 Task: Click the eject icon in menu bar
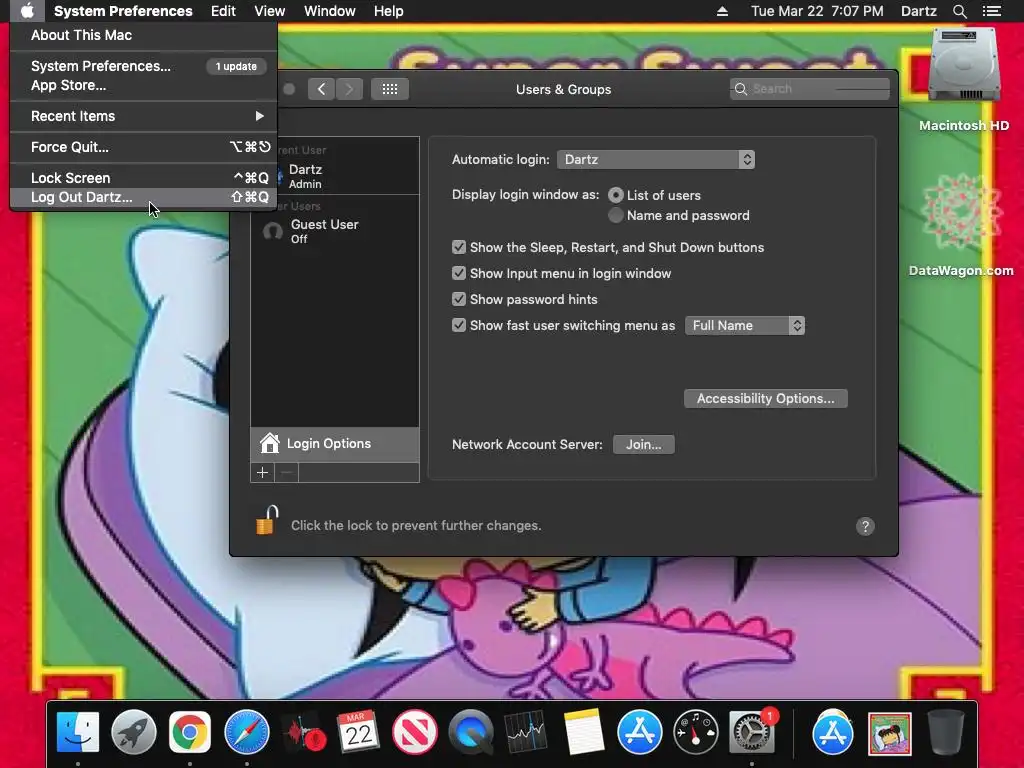pos(722,11)
